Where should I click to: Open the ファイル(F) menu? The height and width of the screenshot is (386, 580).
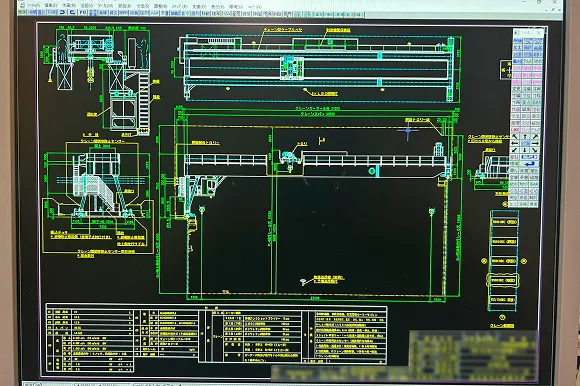[33, 6]
